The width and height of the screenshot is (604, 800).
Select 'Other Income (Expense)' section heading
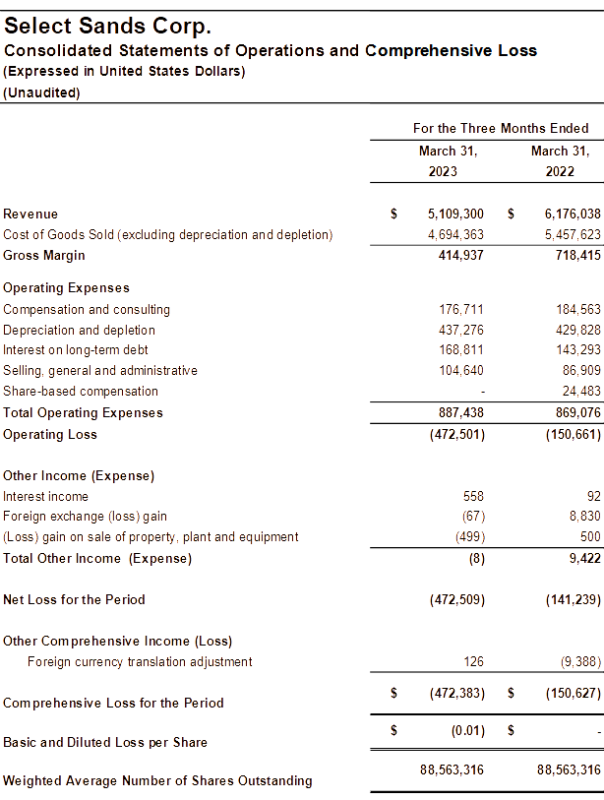click(79, 476)
